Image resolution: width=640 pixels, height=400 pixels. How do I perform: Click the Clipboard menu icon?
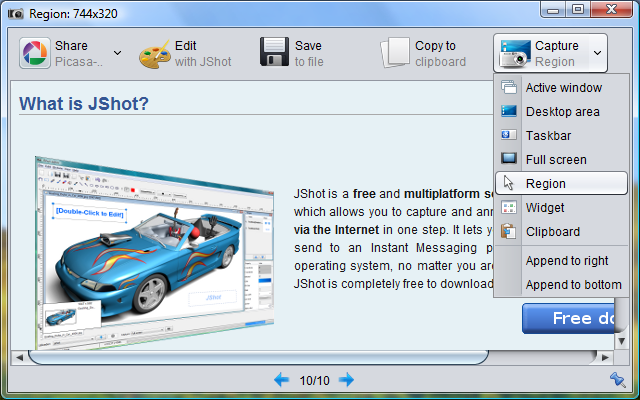(509, 231)
